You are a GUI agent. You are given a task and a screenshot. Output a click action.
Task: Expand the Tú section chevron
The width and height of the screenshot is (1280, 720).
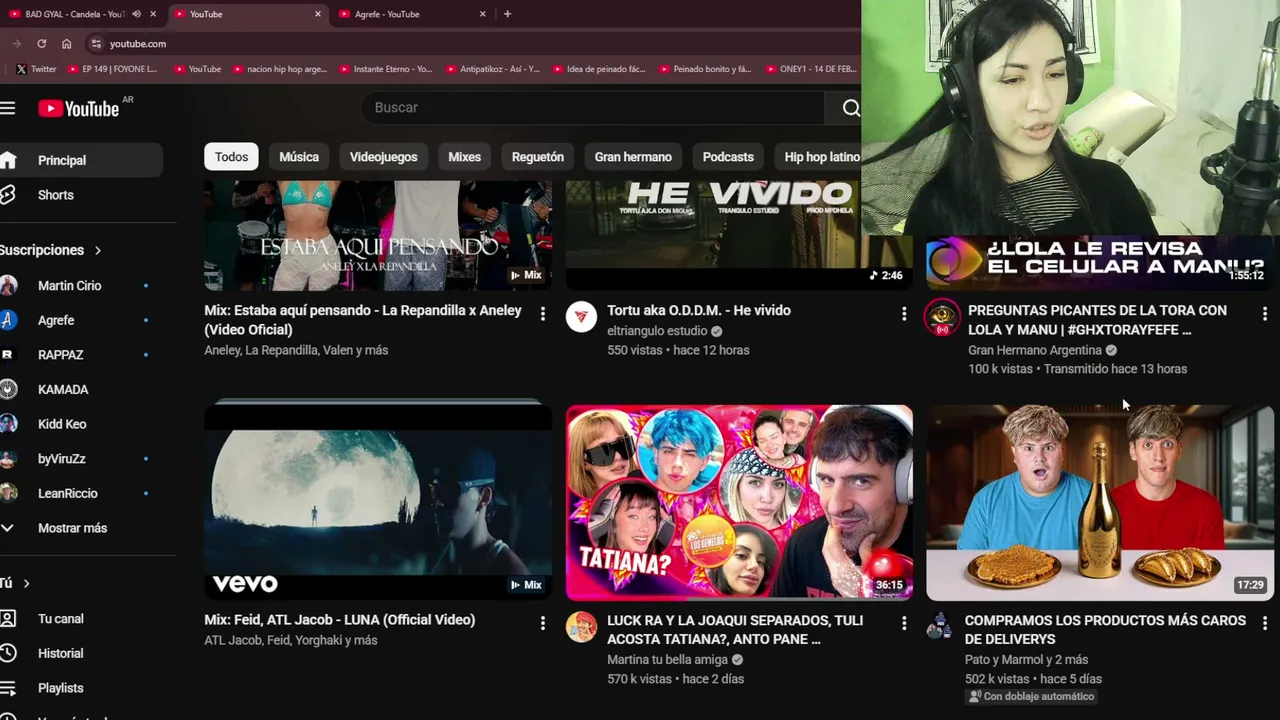[x=26, y=583]
